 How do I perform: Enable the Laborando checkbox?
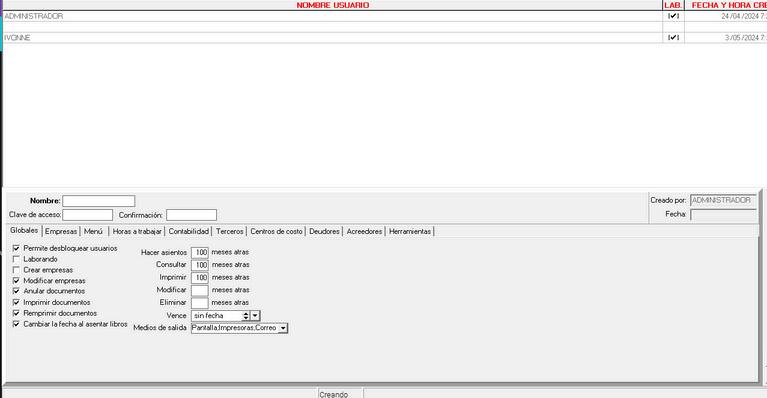click(x=16, y=259)
